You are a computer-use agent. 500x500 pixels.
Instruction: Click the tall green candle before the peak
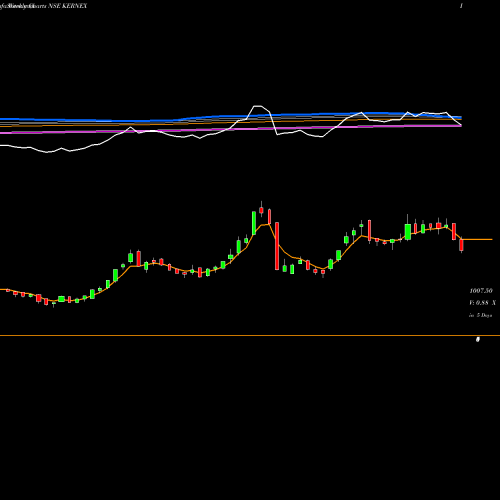[x=254, y=223]
